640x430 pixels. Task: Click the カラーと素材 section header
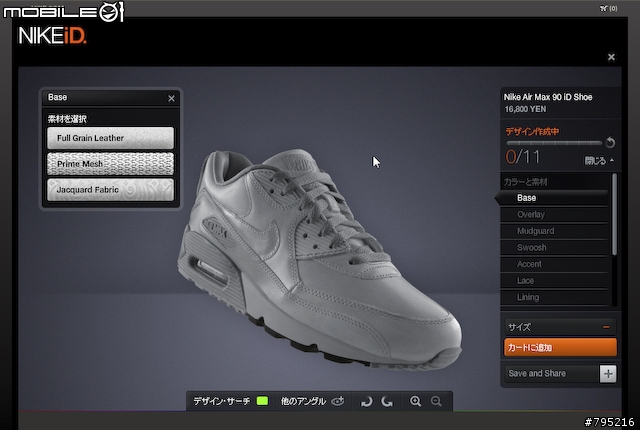tap(526, 182)
